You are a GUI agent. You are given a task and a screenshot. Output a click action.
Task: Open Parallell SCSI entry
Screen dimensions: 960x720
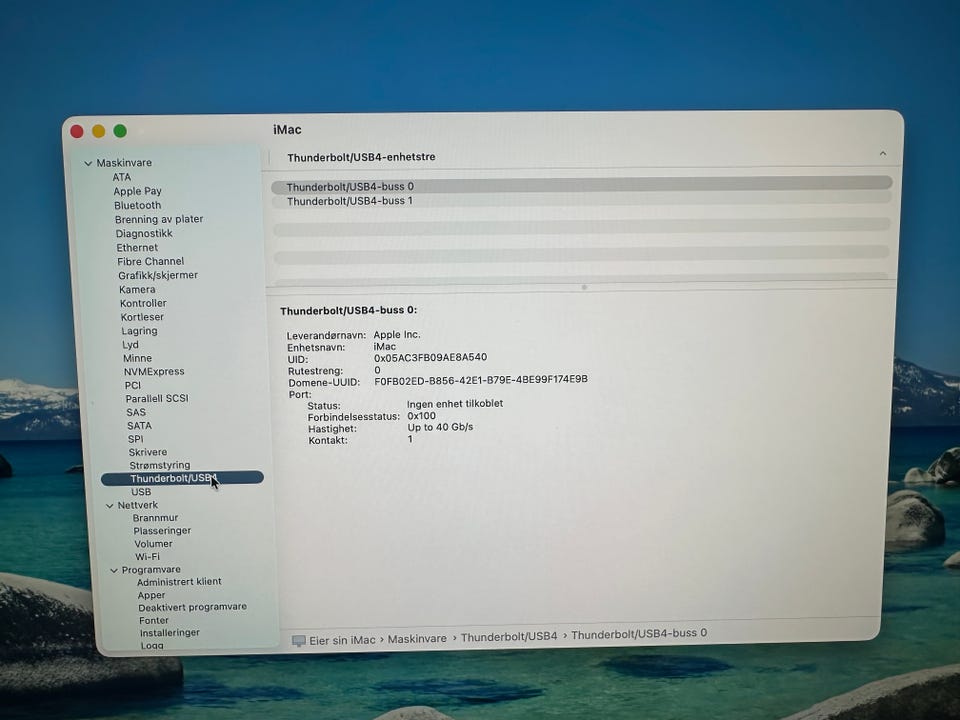[157, 399]
